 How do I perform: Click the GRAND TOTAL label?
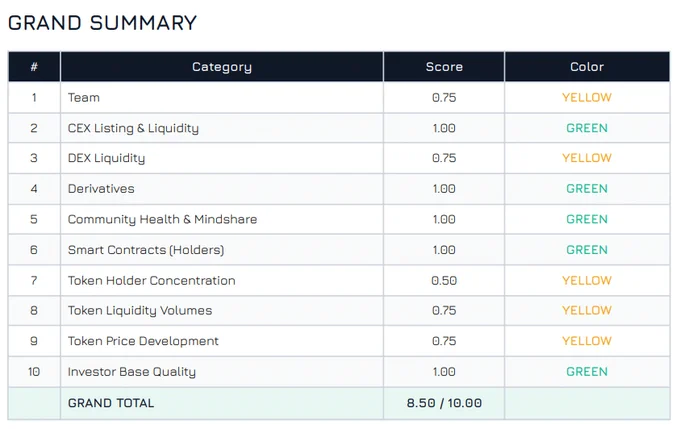click(x=111, y=403)
